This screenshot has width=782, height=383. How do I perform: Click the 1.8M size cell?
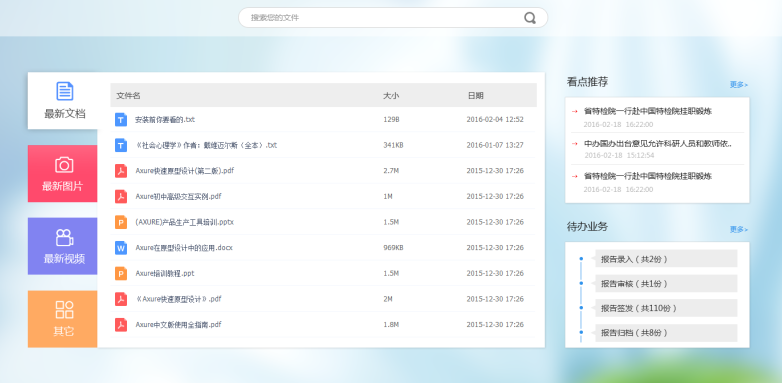391,325
